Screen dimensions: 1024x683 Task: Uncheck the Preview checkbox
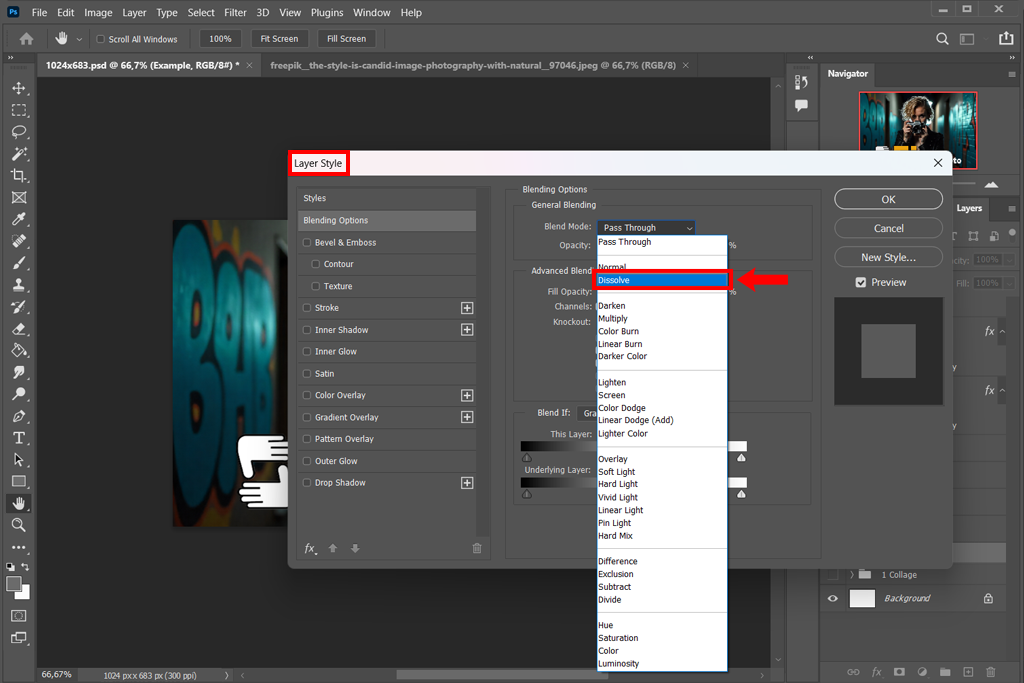(x=860, y=283)
